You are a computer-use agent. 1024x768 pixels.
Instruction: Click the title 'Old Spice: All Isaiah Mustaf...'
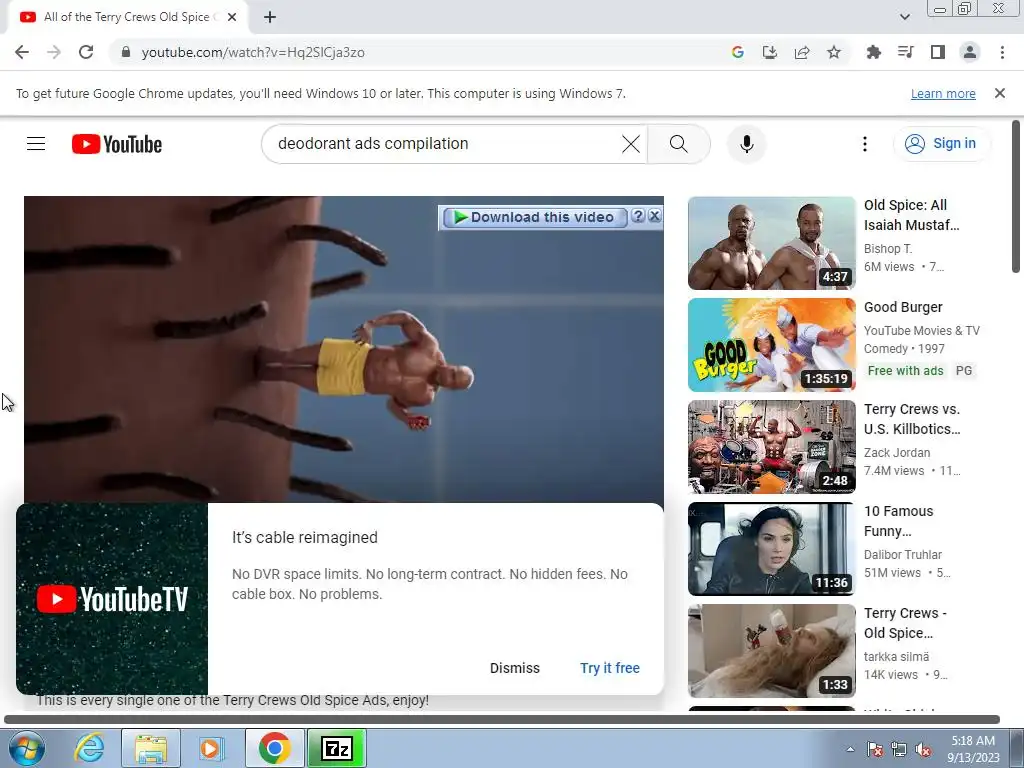[912, 215]
